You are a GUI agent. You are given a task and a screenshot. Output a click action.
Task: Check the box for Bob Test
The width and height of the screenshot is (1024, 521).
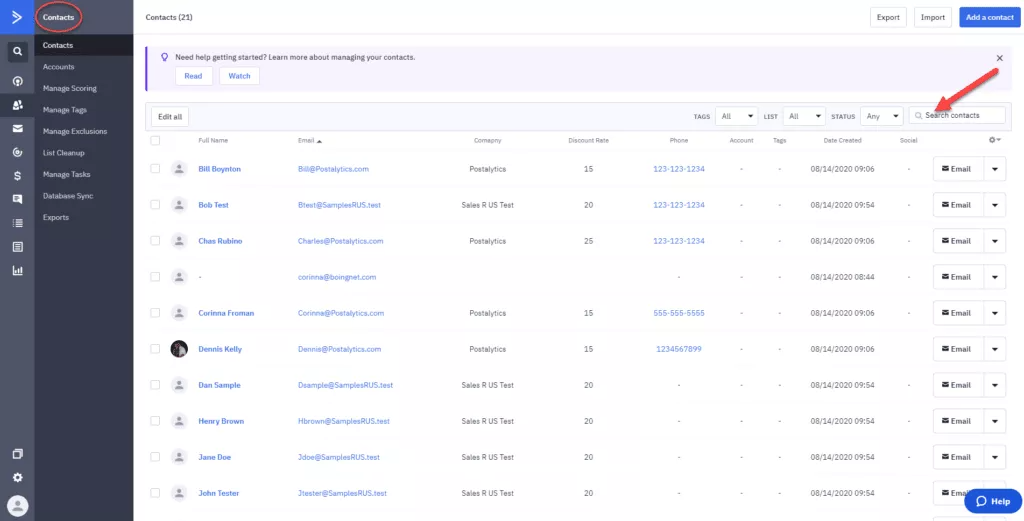click(155, 204)
